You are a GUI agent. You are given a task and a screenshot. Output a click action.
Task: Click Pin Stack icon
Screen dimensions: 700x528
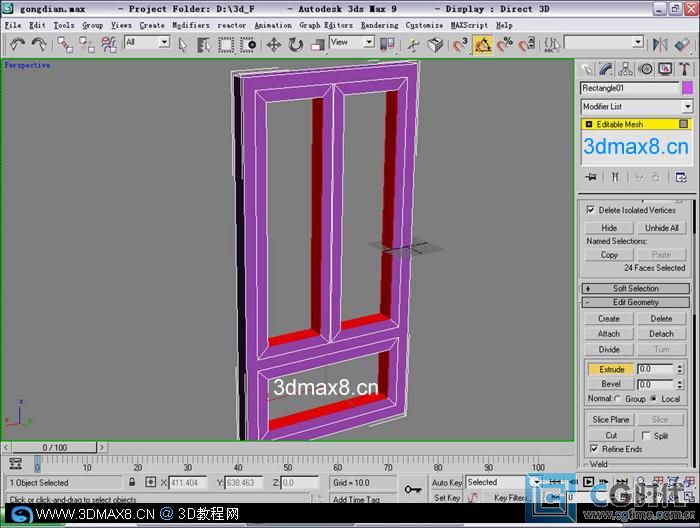(591, 177)
